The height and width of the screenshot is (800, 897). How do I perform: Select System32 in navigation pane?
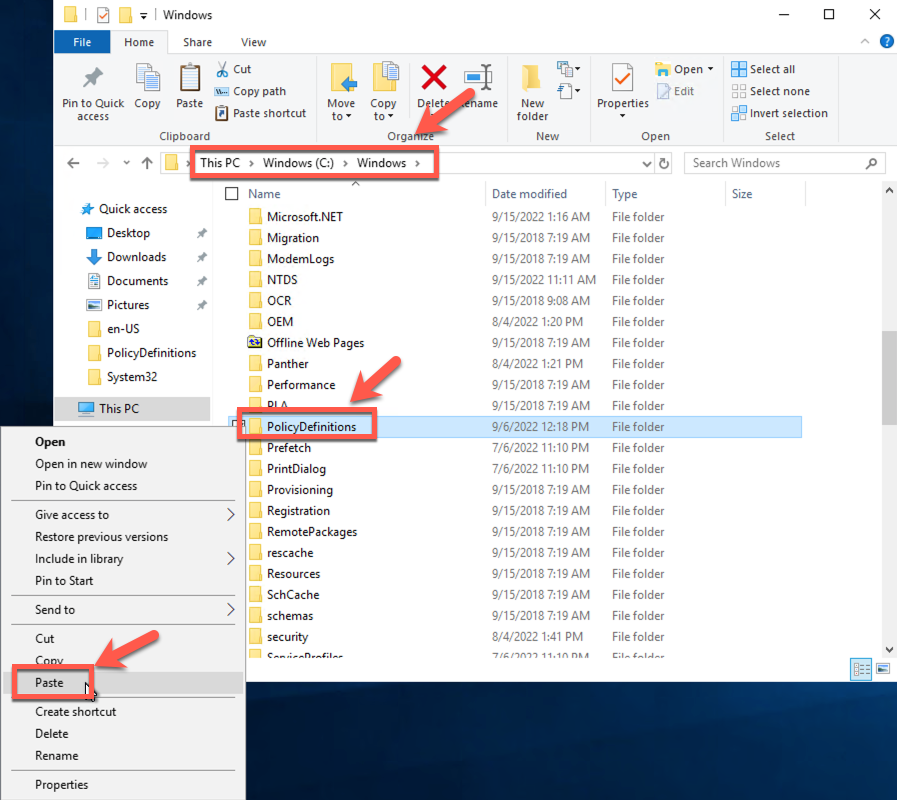point(132,377)
